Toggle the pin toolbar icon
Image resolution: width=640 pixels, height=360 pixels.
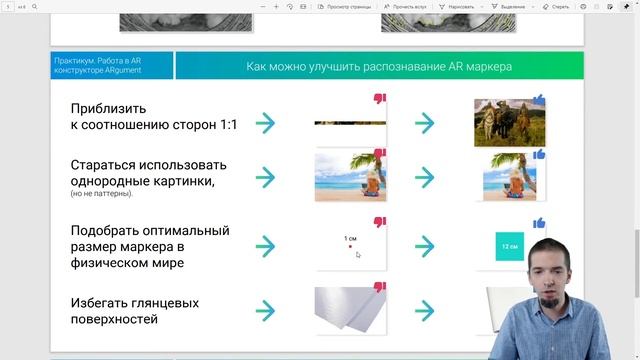point(627,7)
